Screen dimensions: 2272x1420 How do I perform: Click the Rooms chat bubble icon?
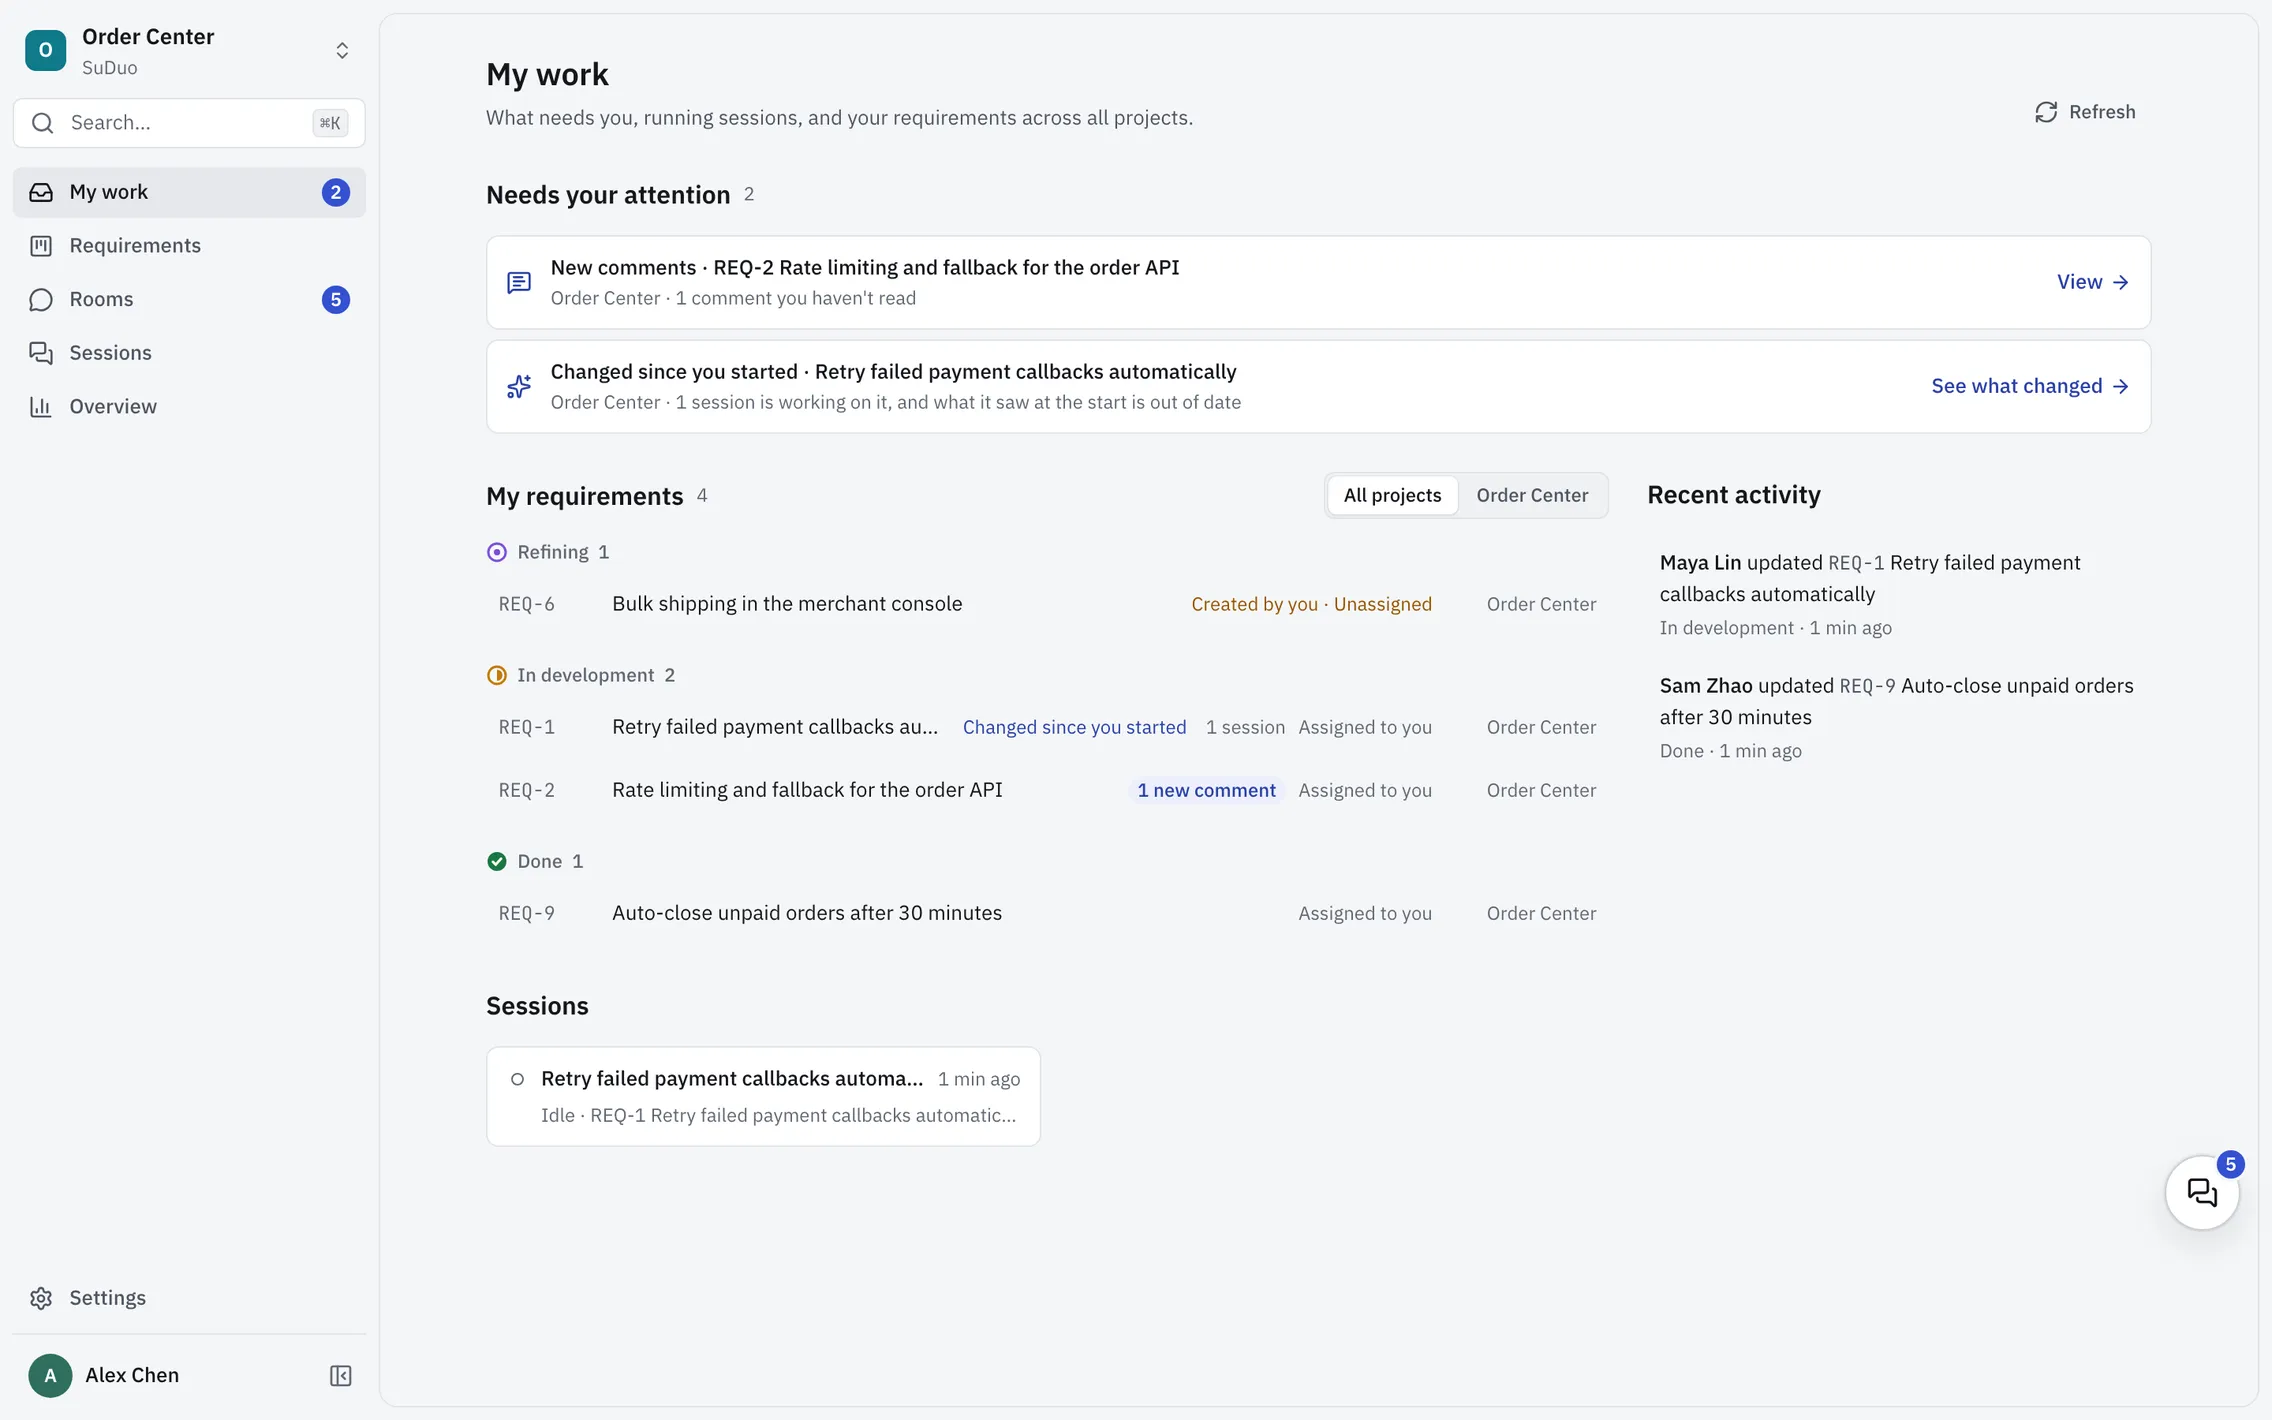click(41, 299)
